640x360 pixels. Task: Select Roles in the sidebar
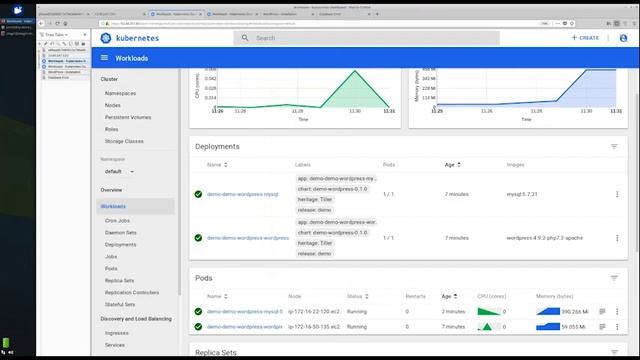[111, 129]
